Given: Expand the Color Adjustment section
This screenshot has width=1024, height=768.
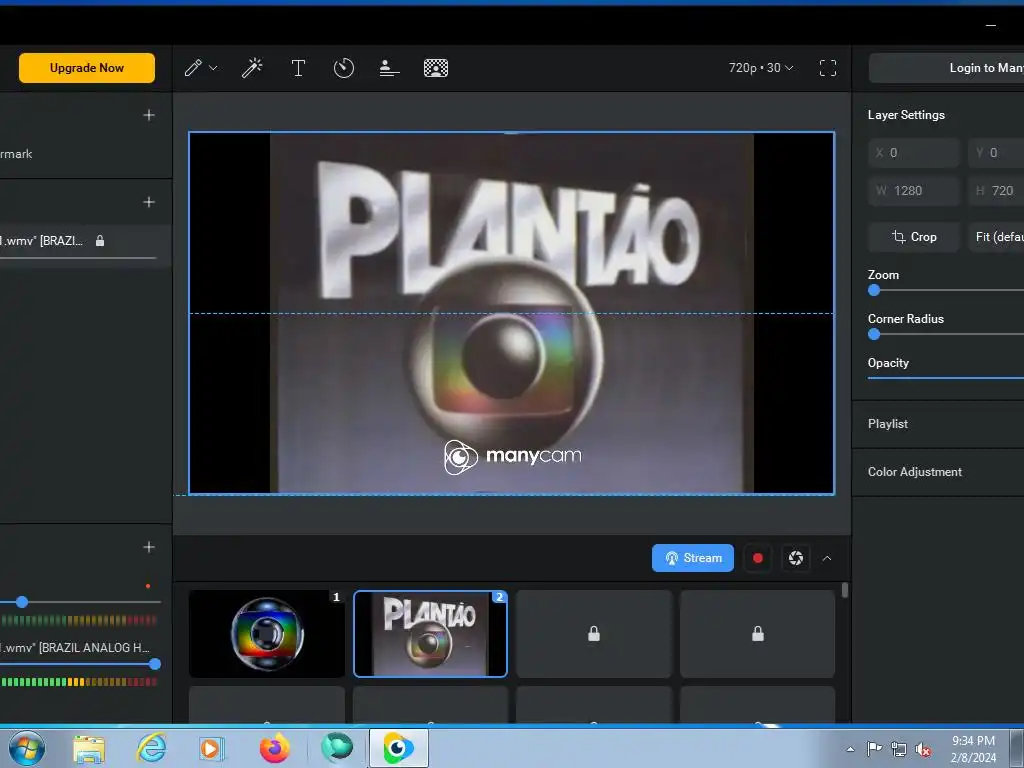Looking at the screenshot, I should [938, 472].
